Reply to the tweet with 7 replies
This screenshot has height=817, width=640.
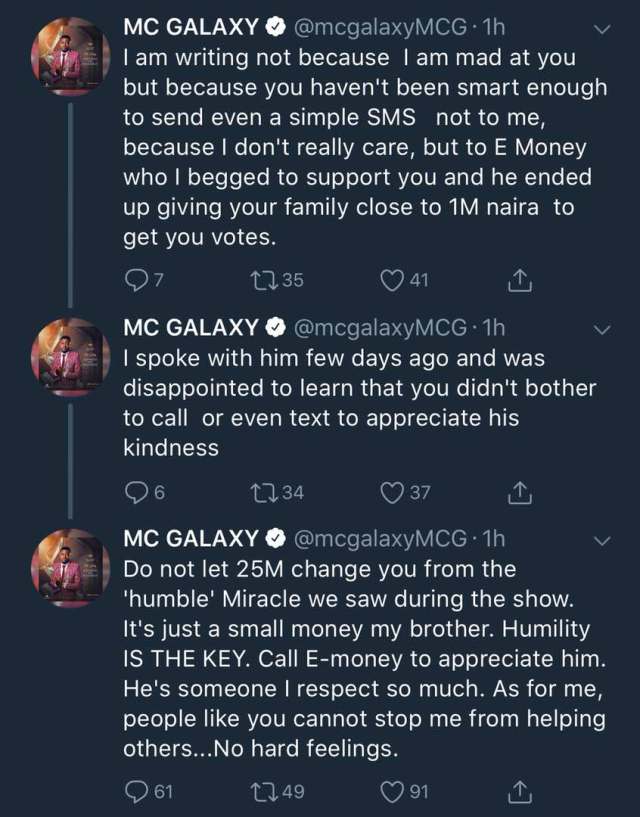coord(134,281)
